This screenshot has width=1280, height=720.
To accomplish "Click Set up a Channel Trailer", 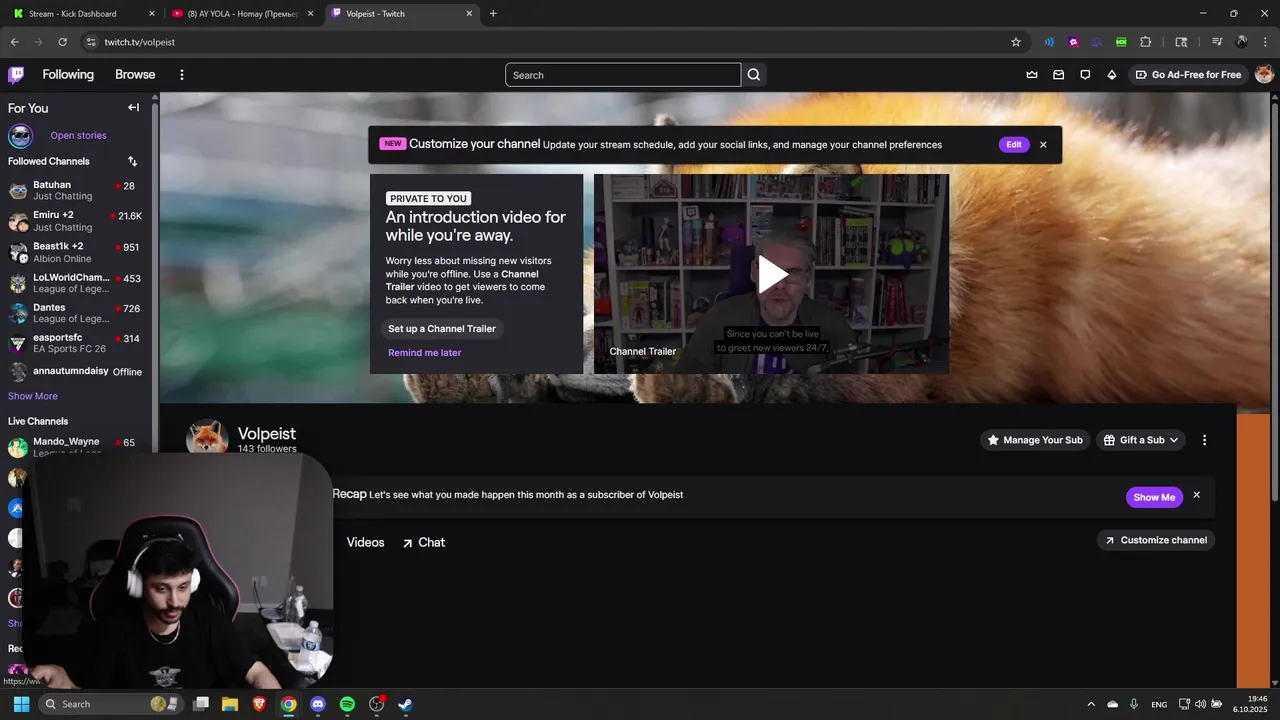I will (x=442, y=329).
